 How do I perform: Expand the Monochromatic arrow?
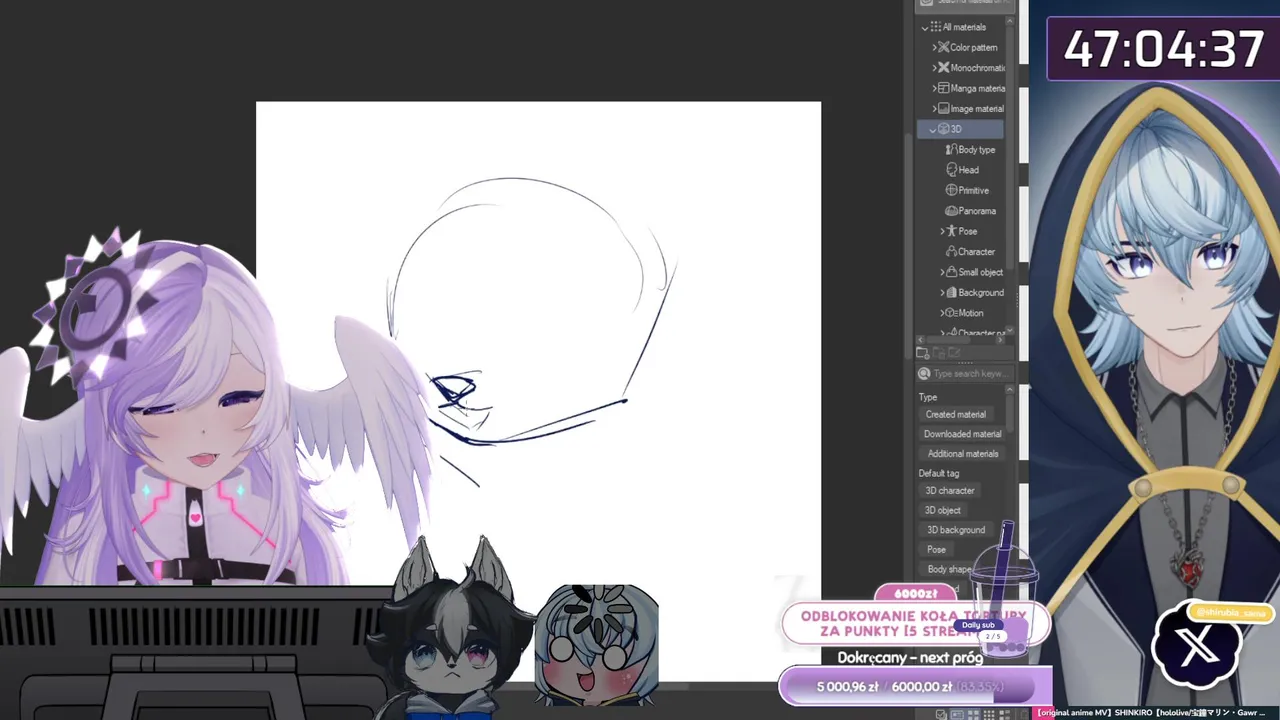(935, 68)
